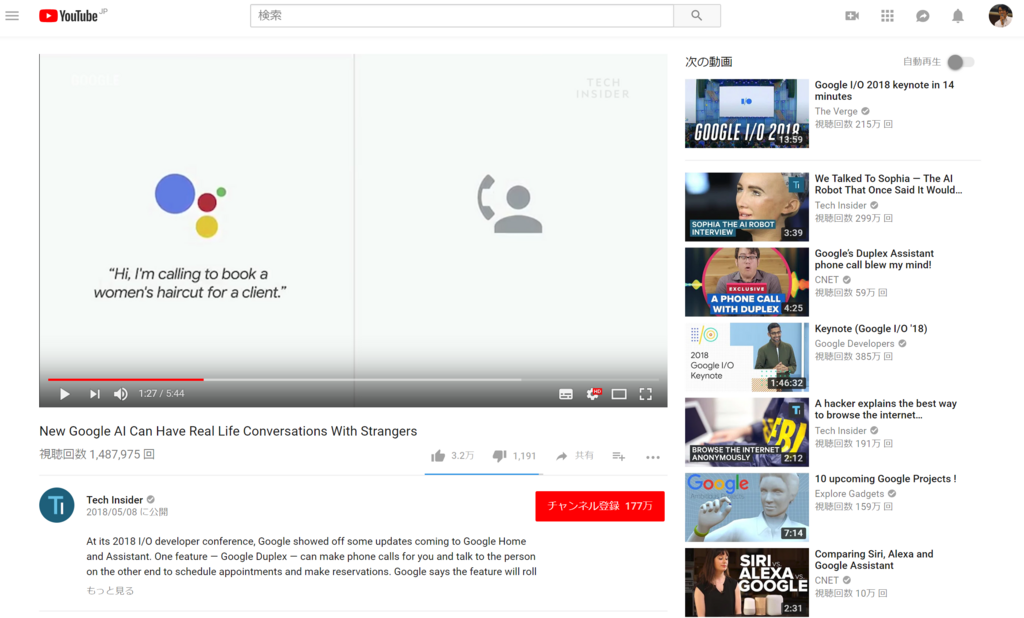Go to the YouTube home logo

tap(69, 16)
